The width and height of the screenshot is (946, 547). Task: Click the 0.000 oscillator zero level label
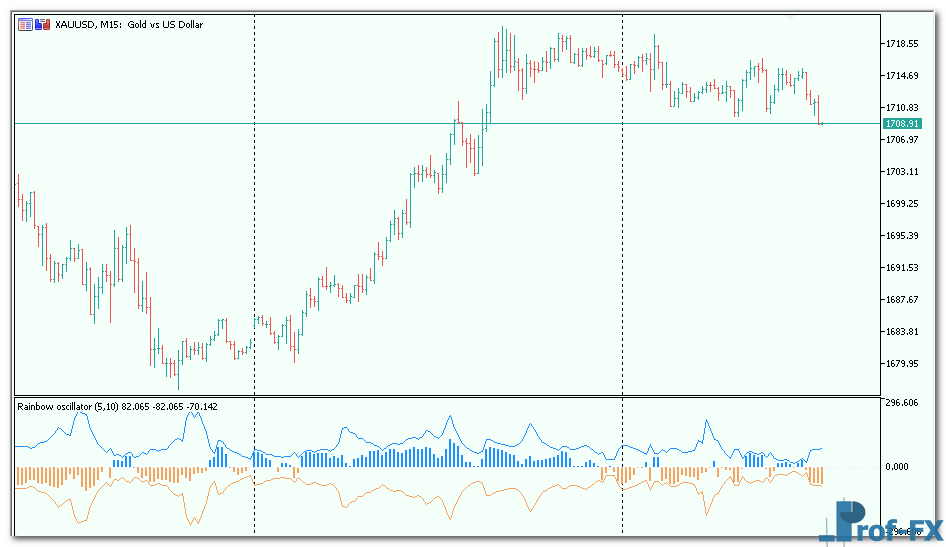[x=896, y=467]
